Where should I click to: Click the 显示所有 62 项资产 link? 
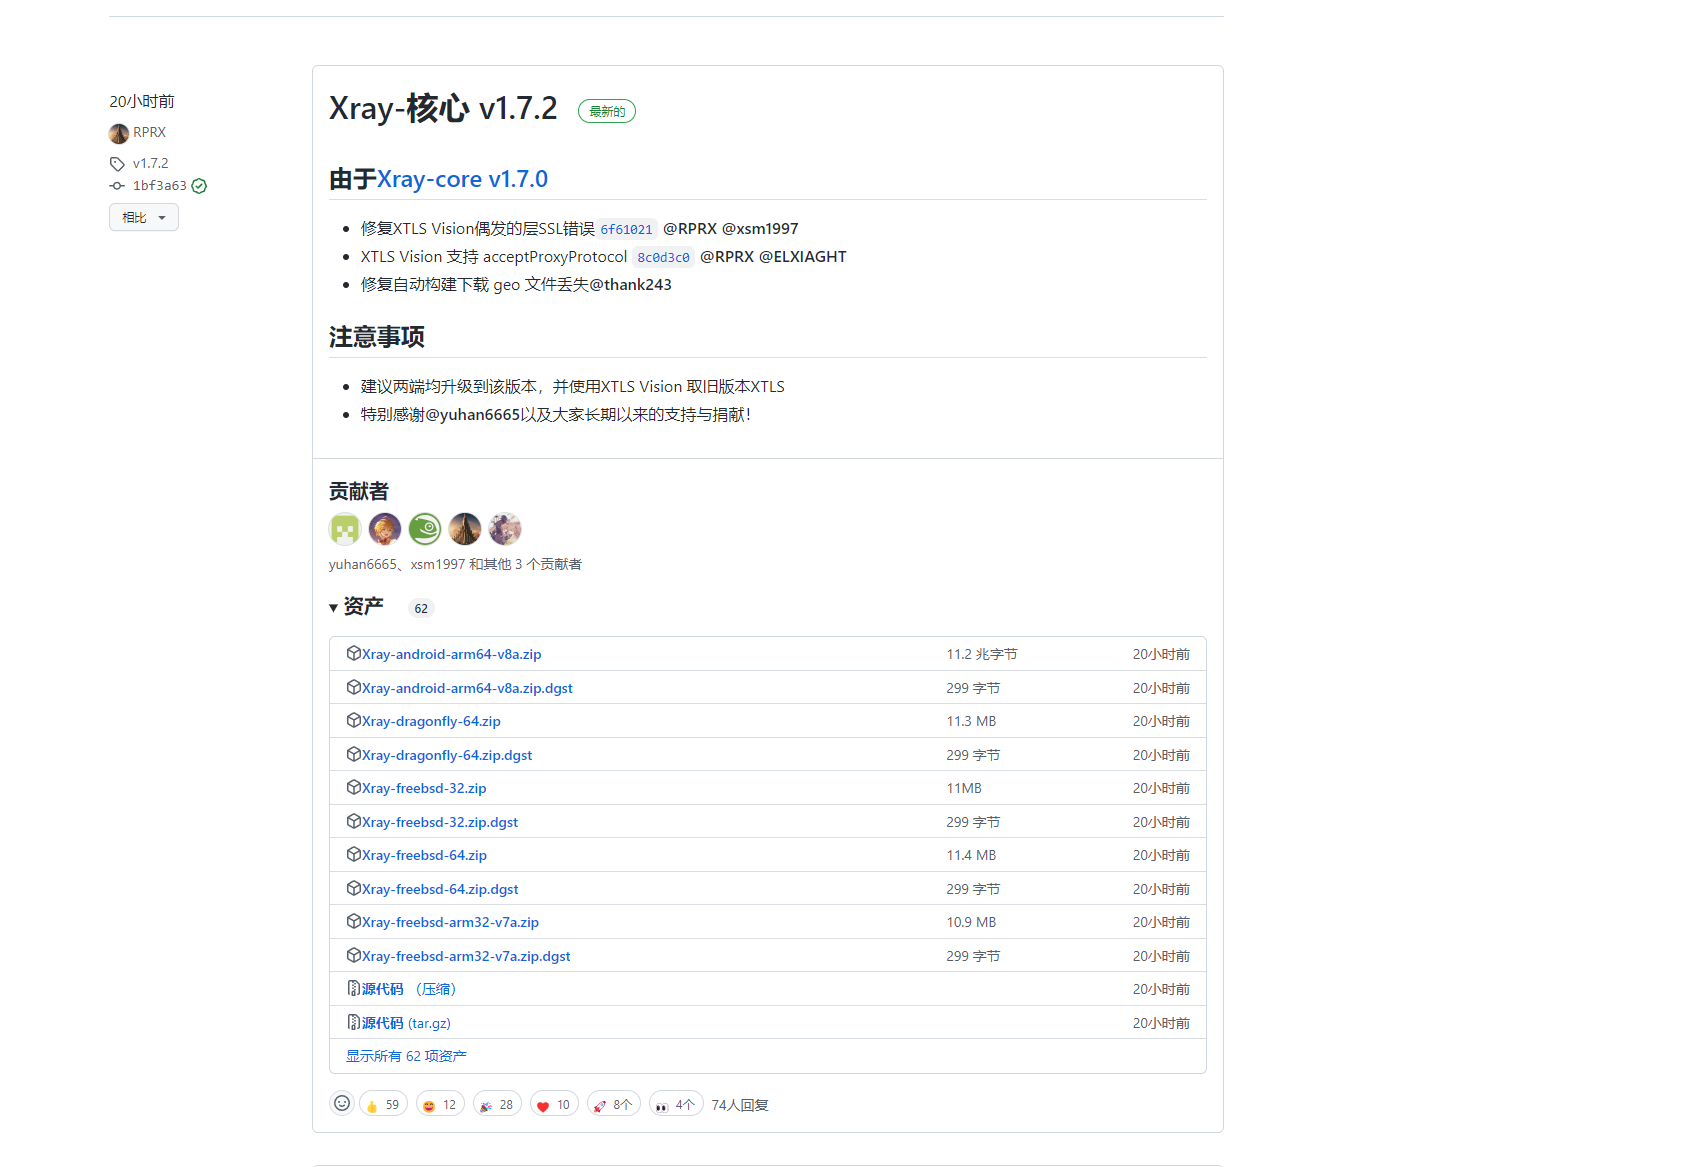(406, 1055)
